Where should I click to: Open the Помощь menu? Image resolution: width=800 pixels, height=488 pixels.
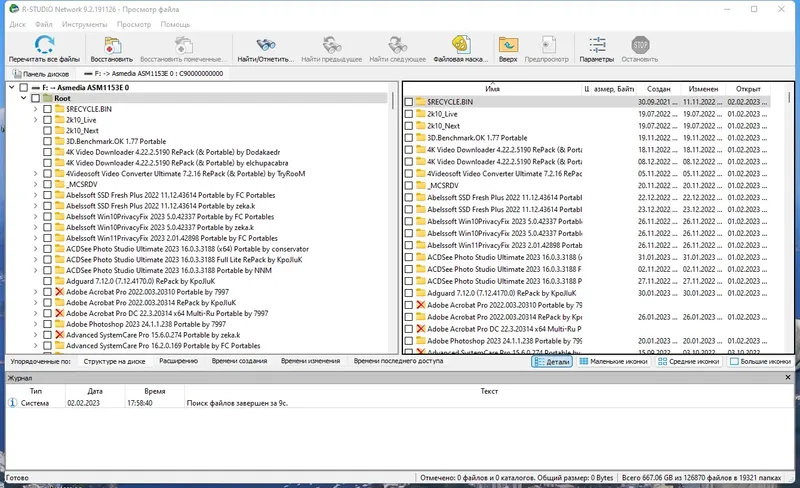coord(175,24)
